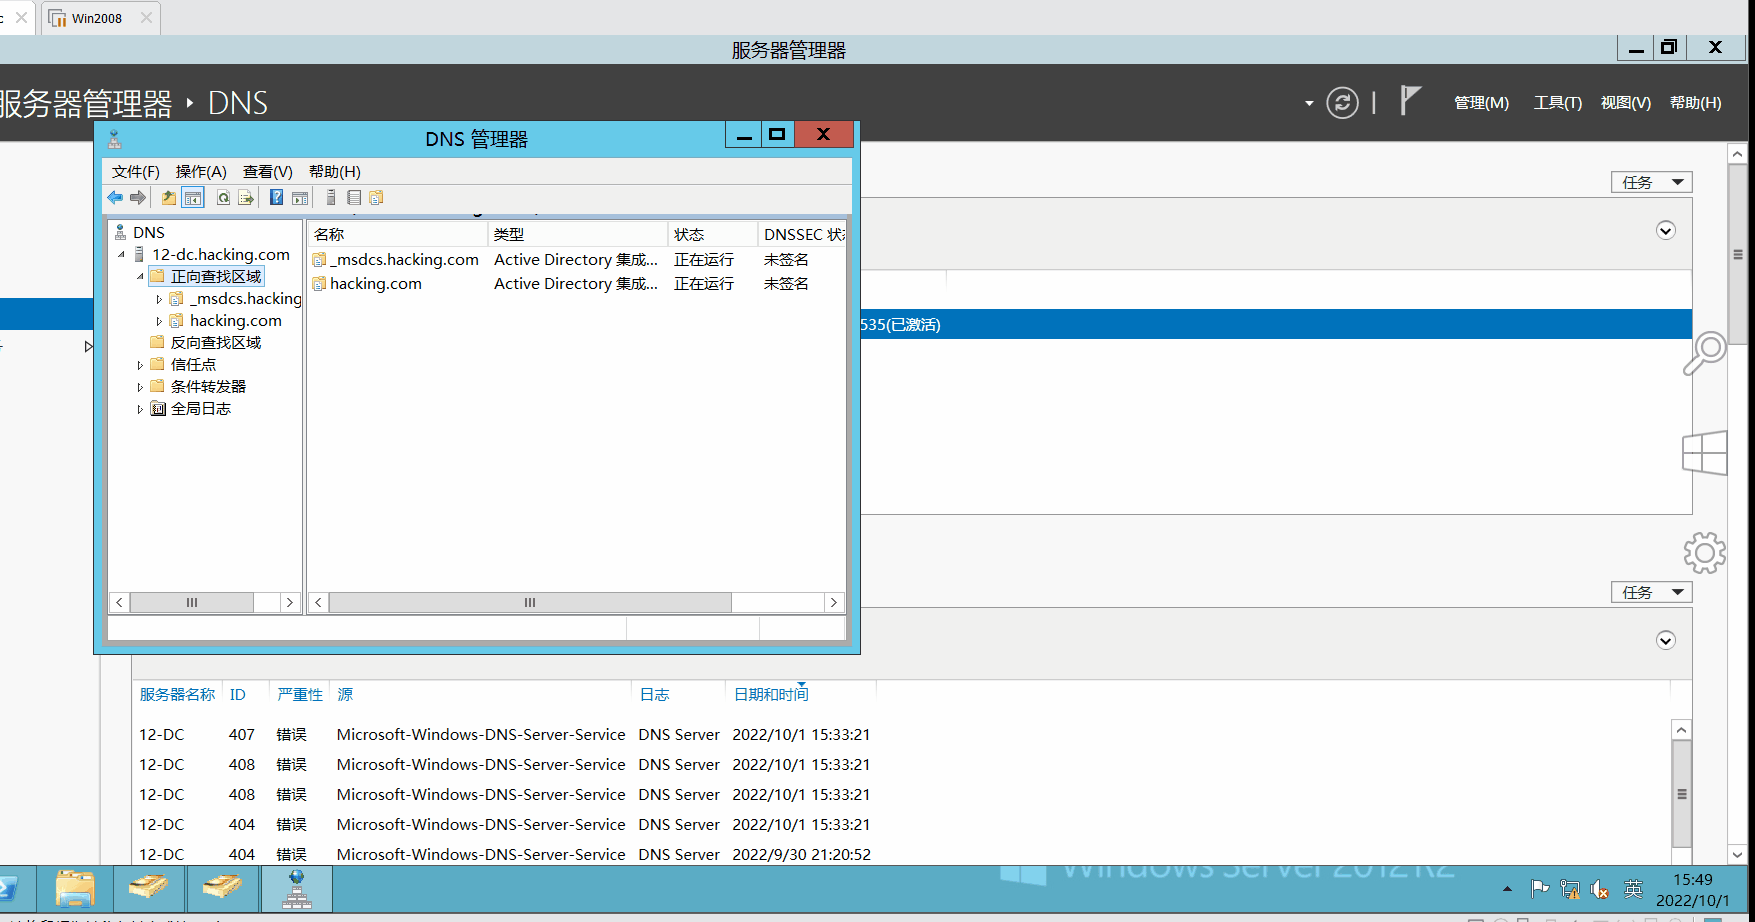Select 反向查找区域 in the DNS tree
The height and width of the screenshot is (922, 1755).
(x=216, y=343)
